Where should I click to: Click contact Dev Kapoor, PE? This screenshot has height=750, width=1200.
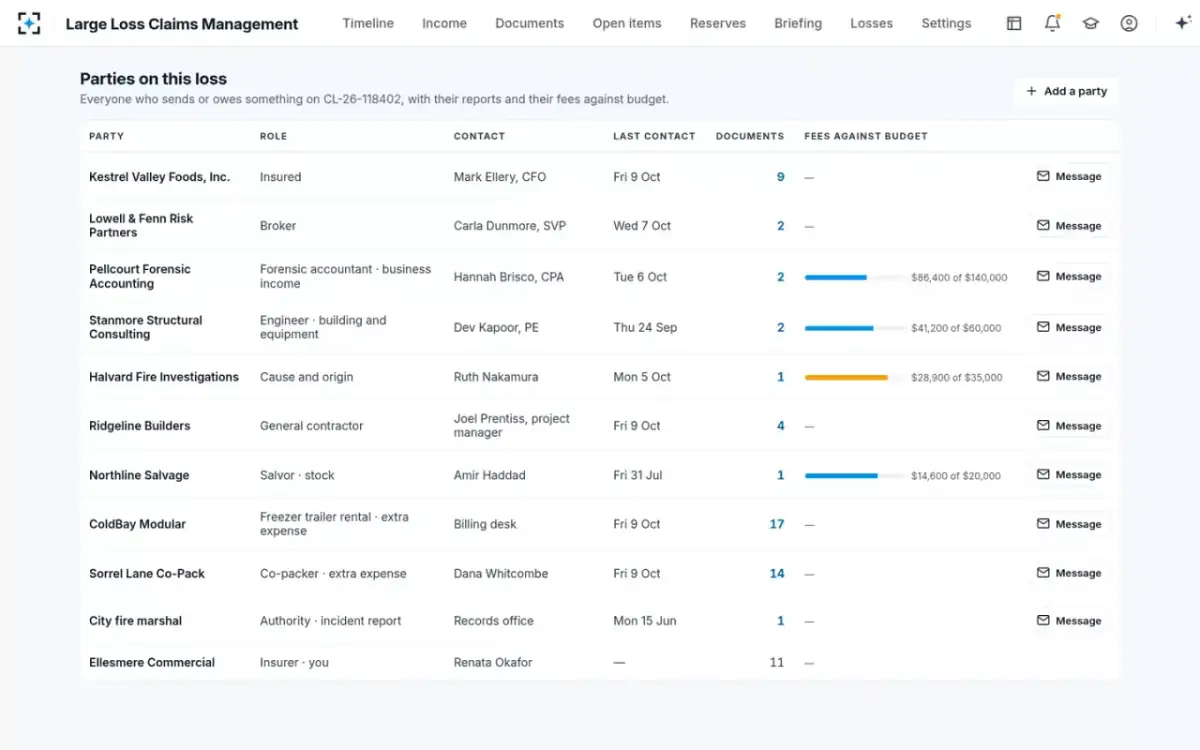496,328
